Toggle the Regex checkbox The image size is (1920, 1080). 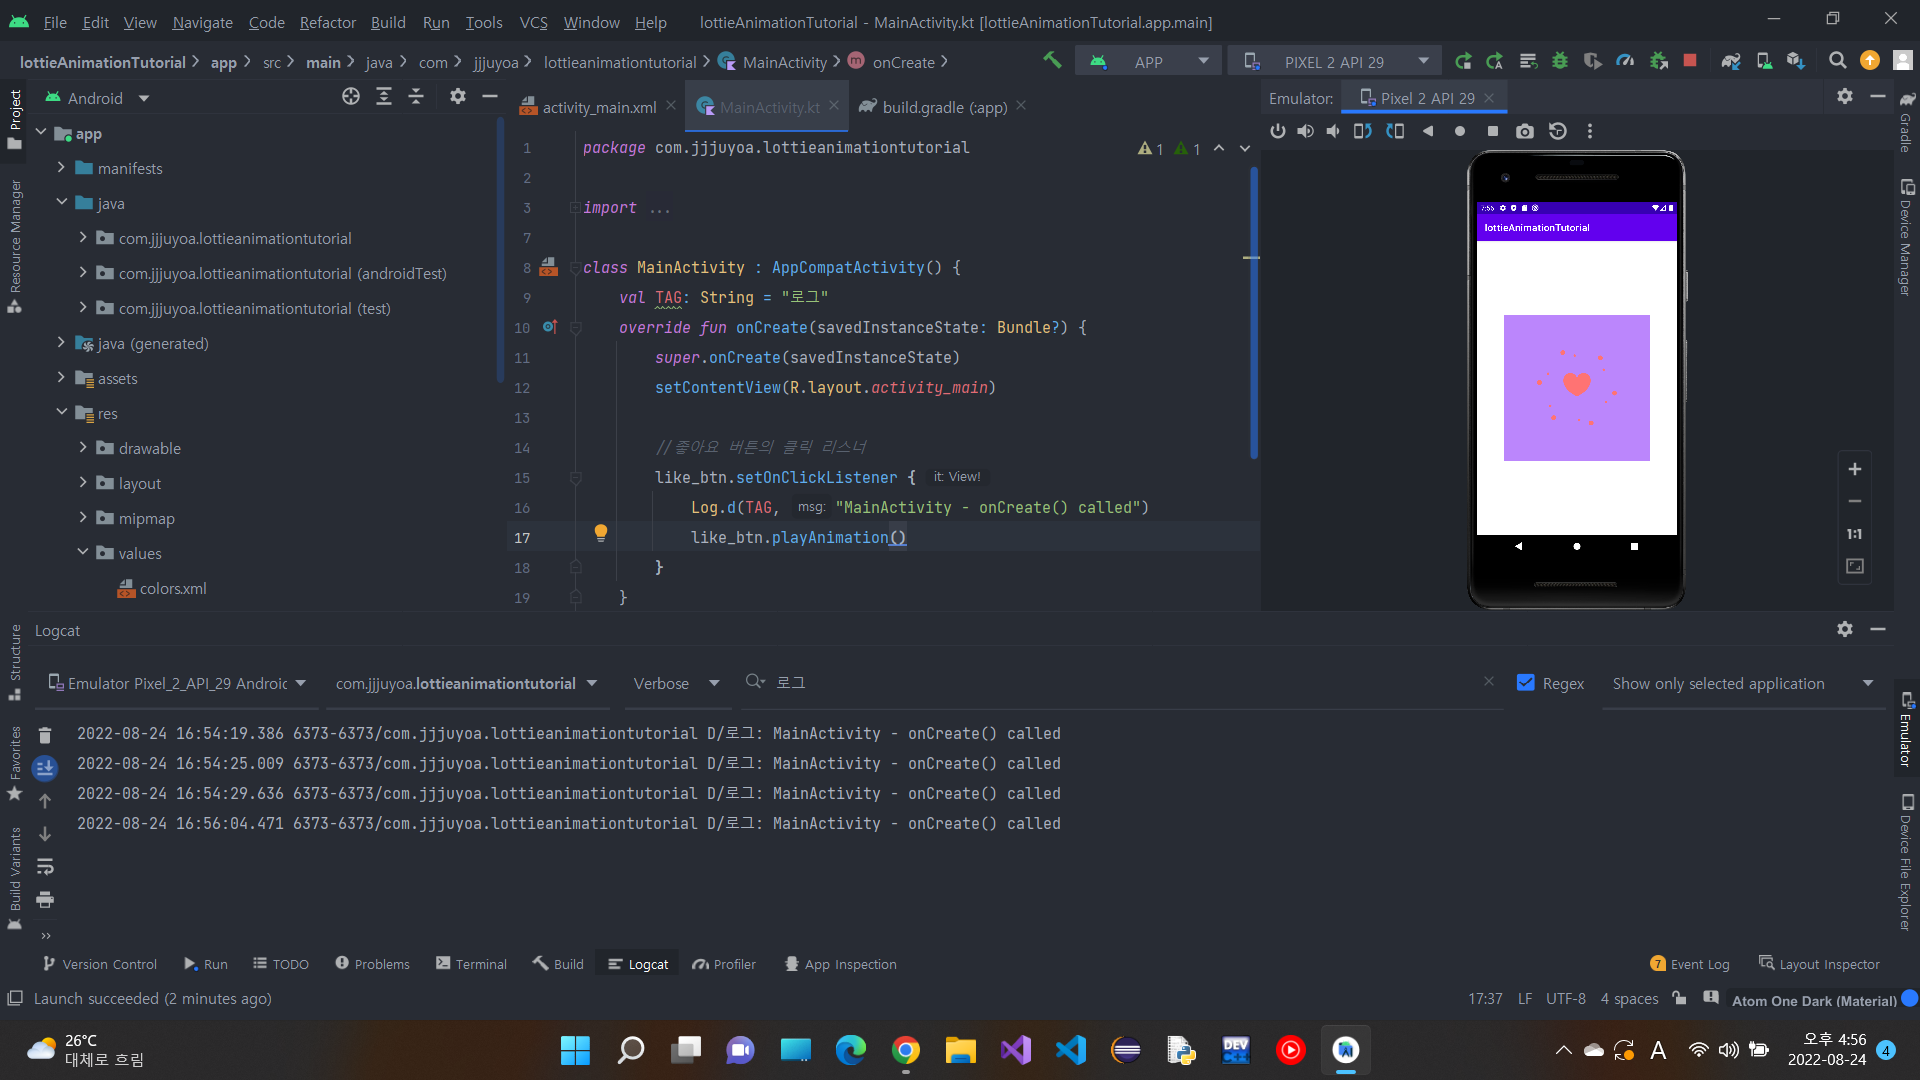tap(1526, 683)
